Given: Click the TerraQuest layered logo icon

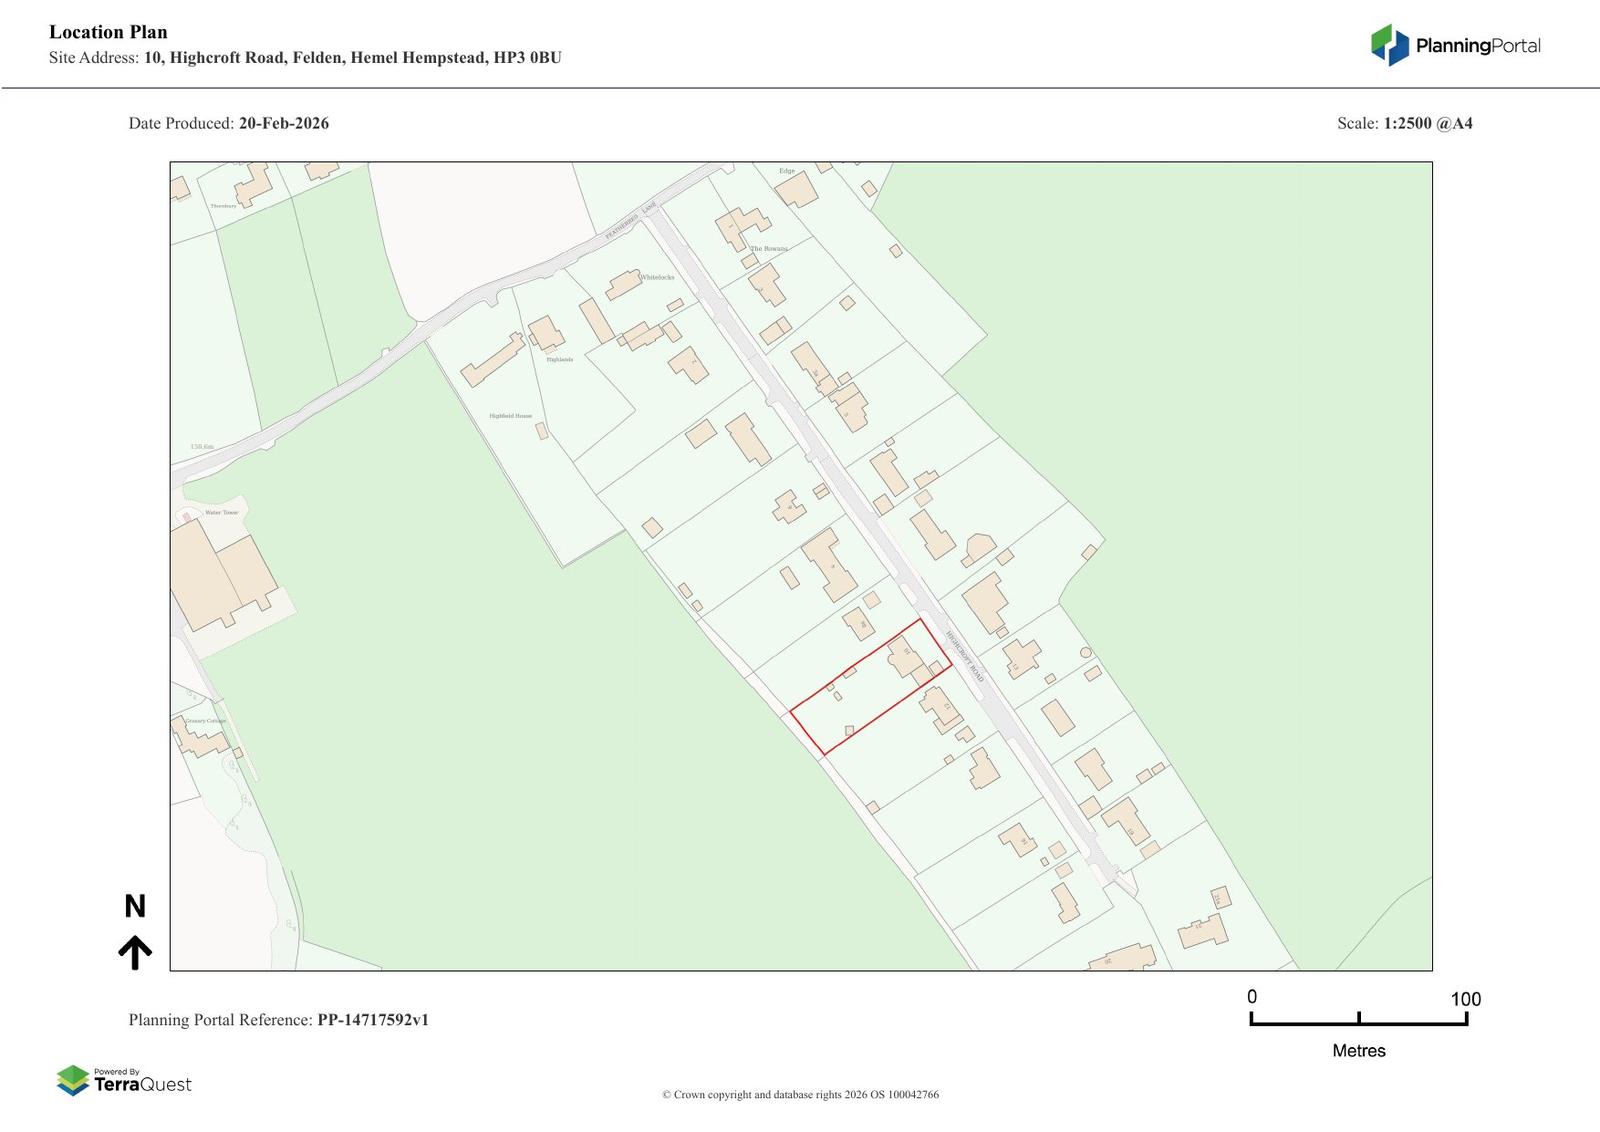Looking at the screenshot, I should (x=73, y=1081).
